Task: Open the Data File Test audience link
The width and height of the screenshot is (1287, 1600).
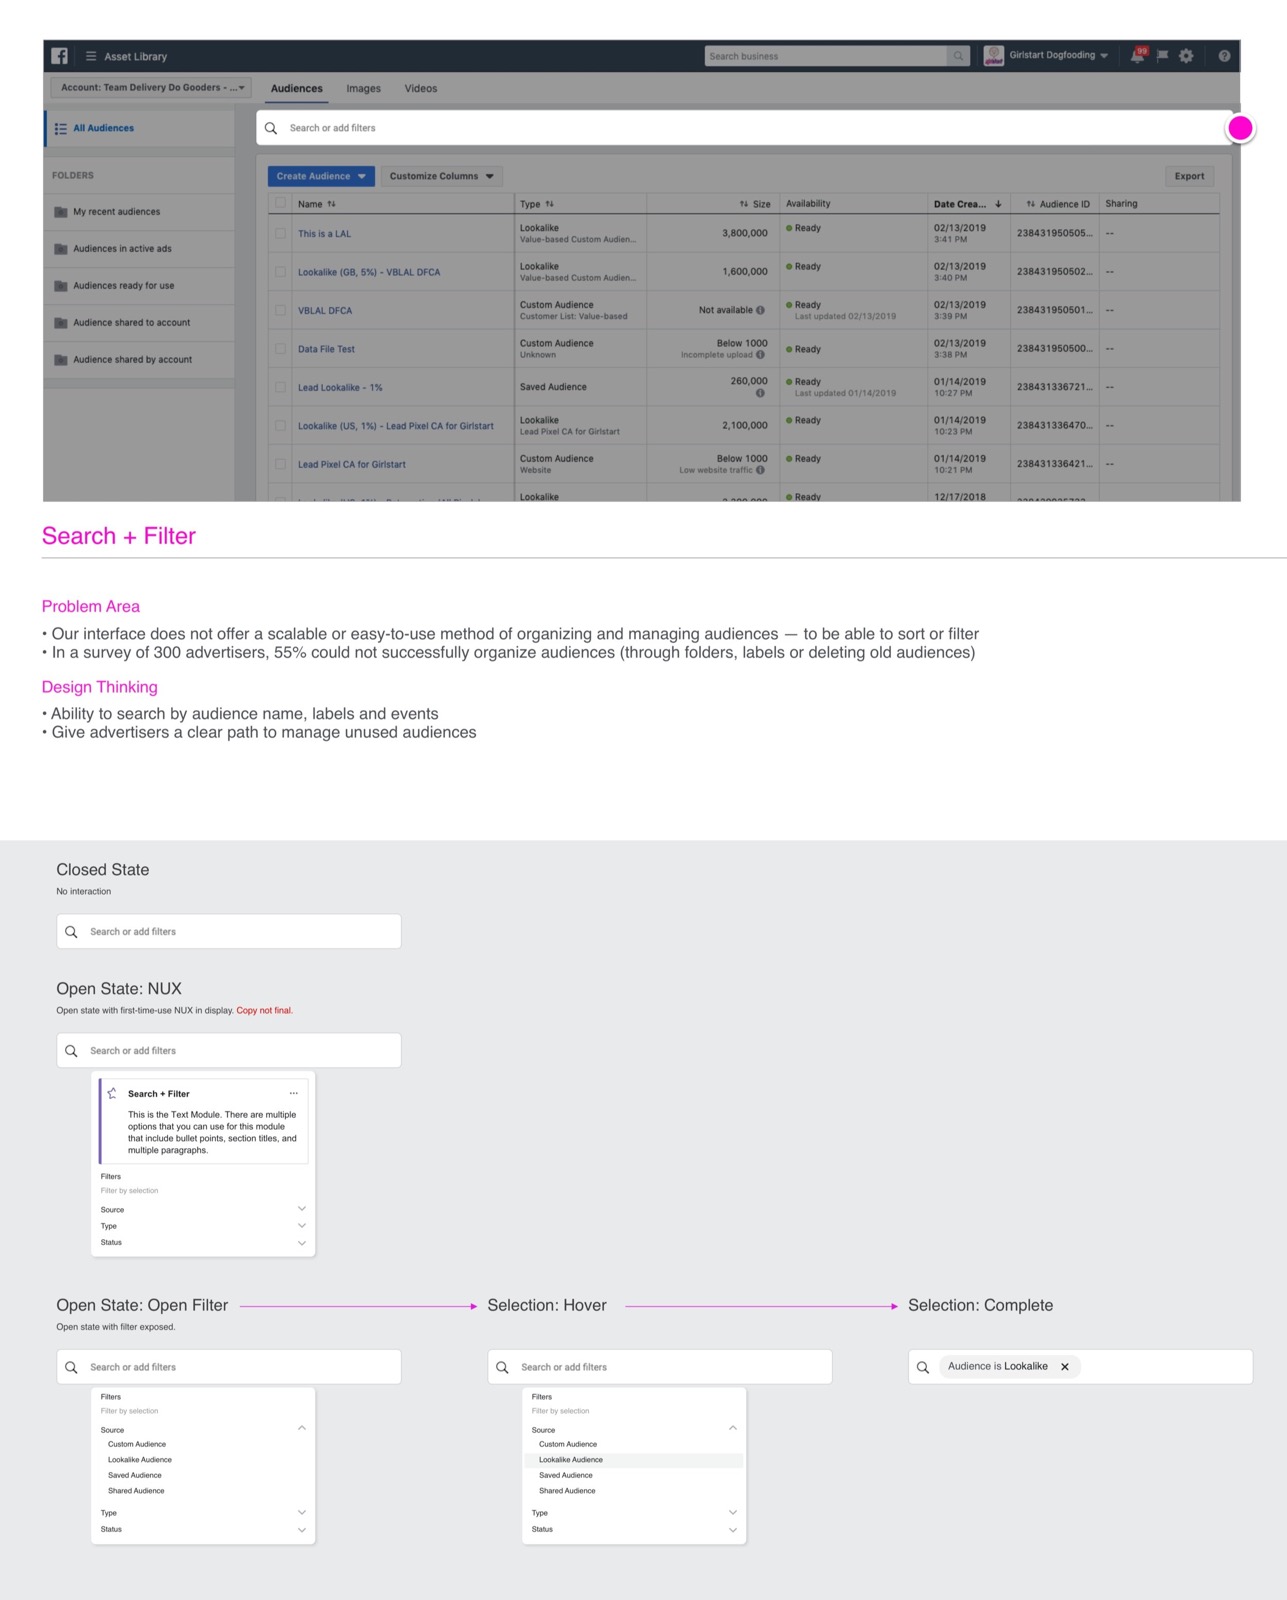Action: click(x=326, y=349)
